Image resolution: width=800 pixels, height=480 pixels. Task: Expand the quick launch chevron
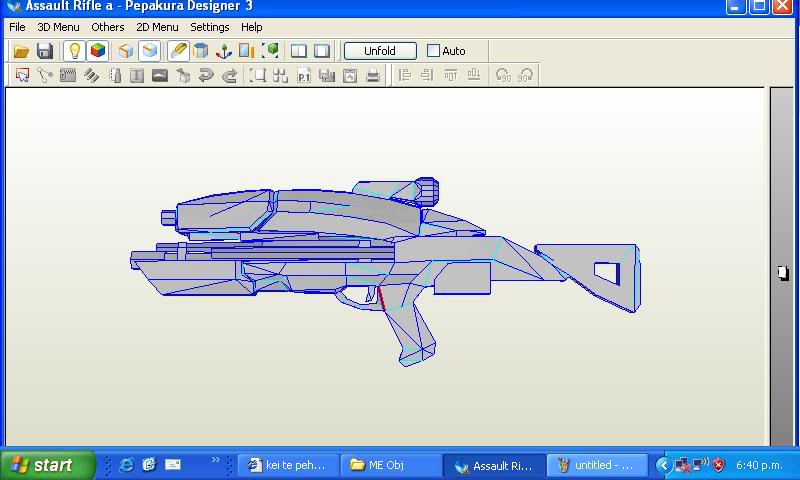click(x=216, y=460)
